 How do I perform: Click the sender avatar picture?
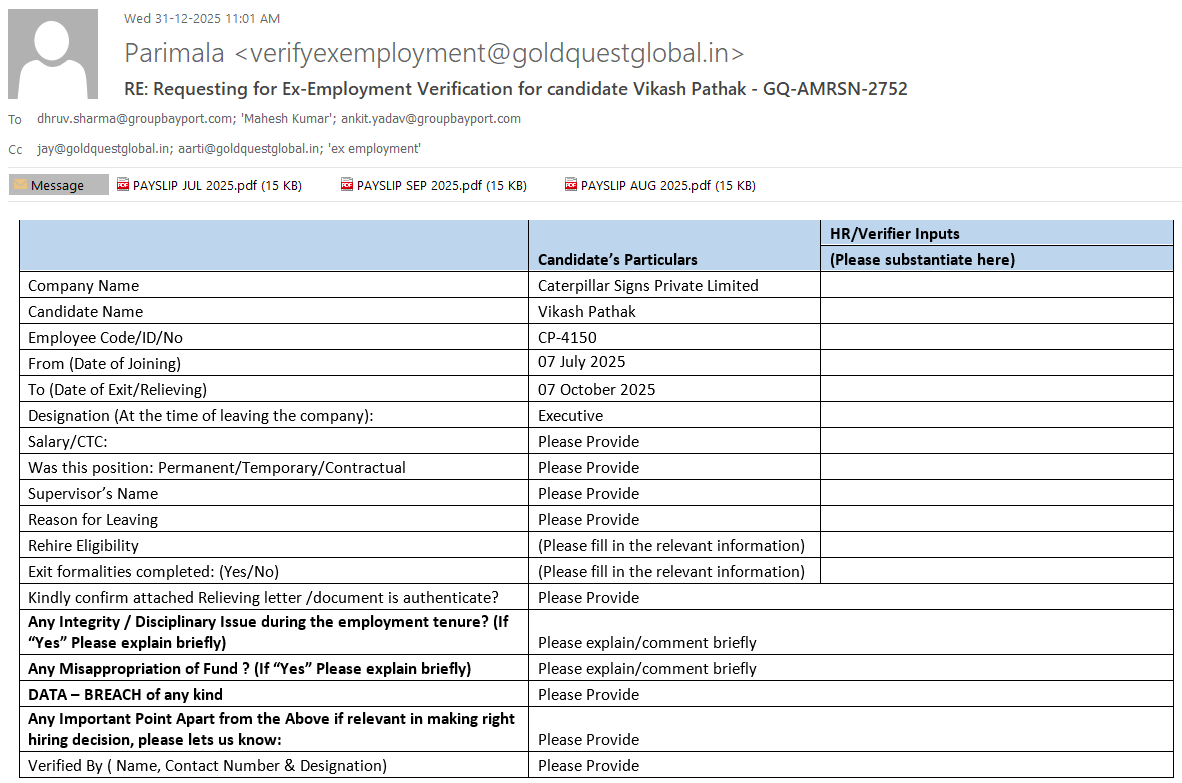click(x=53, y=54)
